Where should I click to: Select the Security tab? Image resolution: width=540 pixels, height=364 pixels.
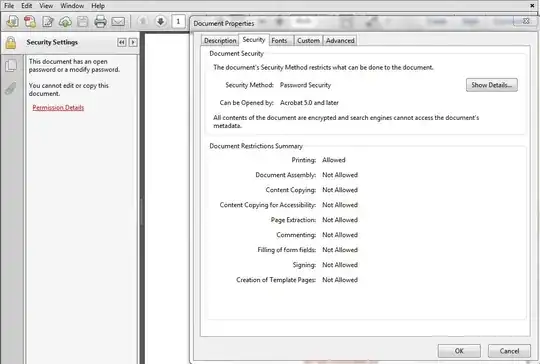254,40
